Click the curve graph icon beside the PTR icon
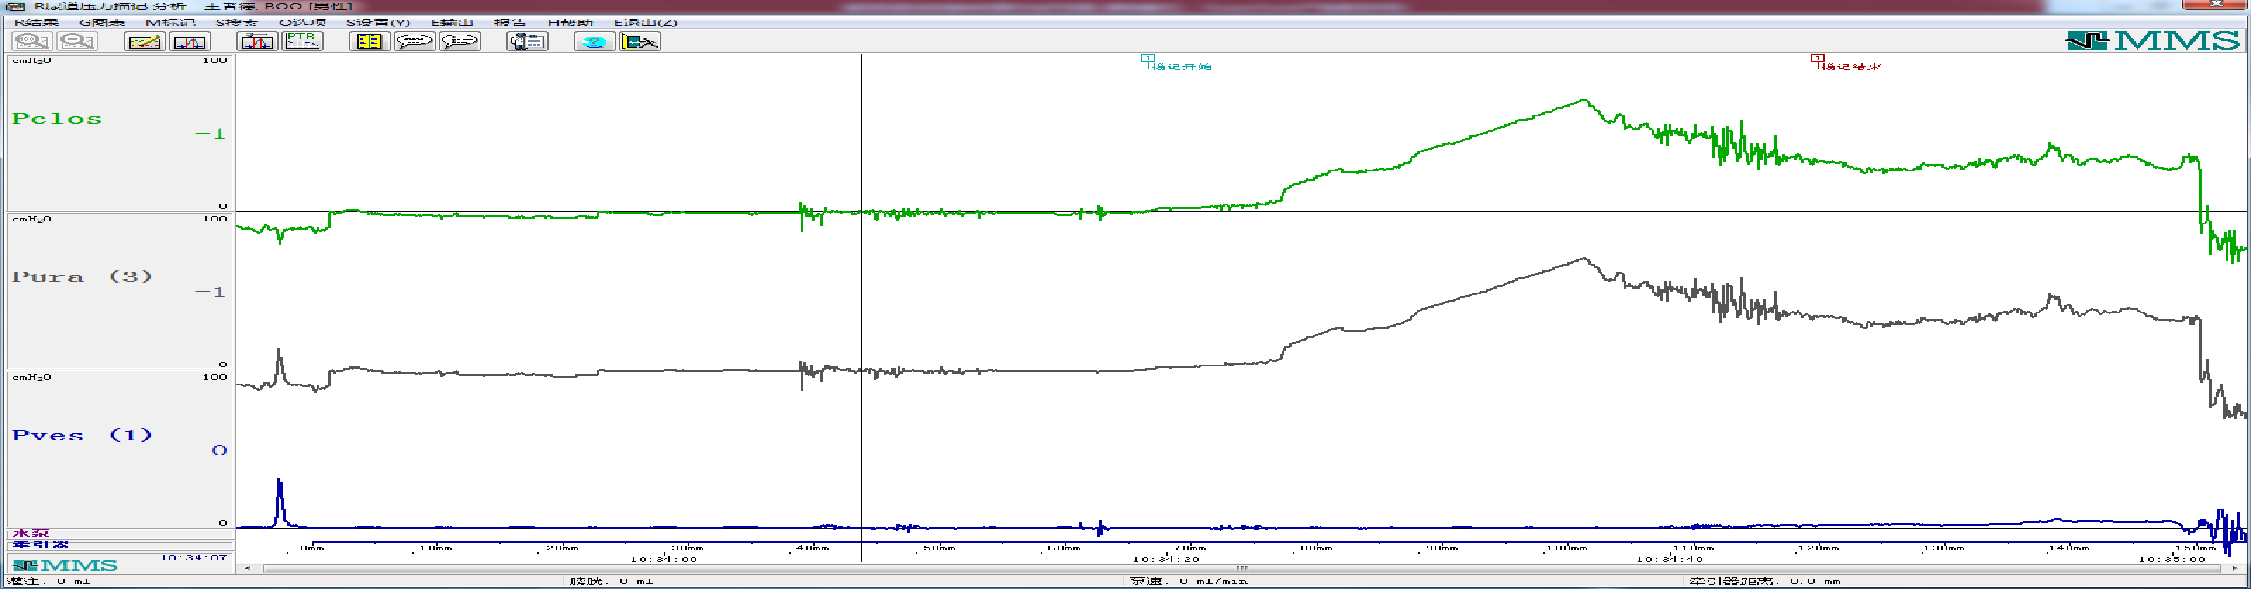This screenshot has width=2252, height=589. coord(257,41)
